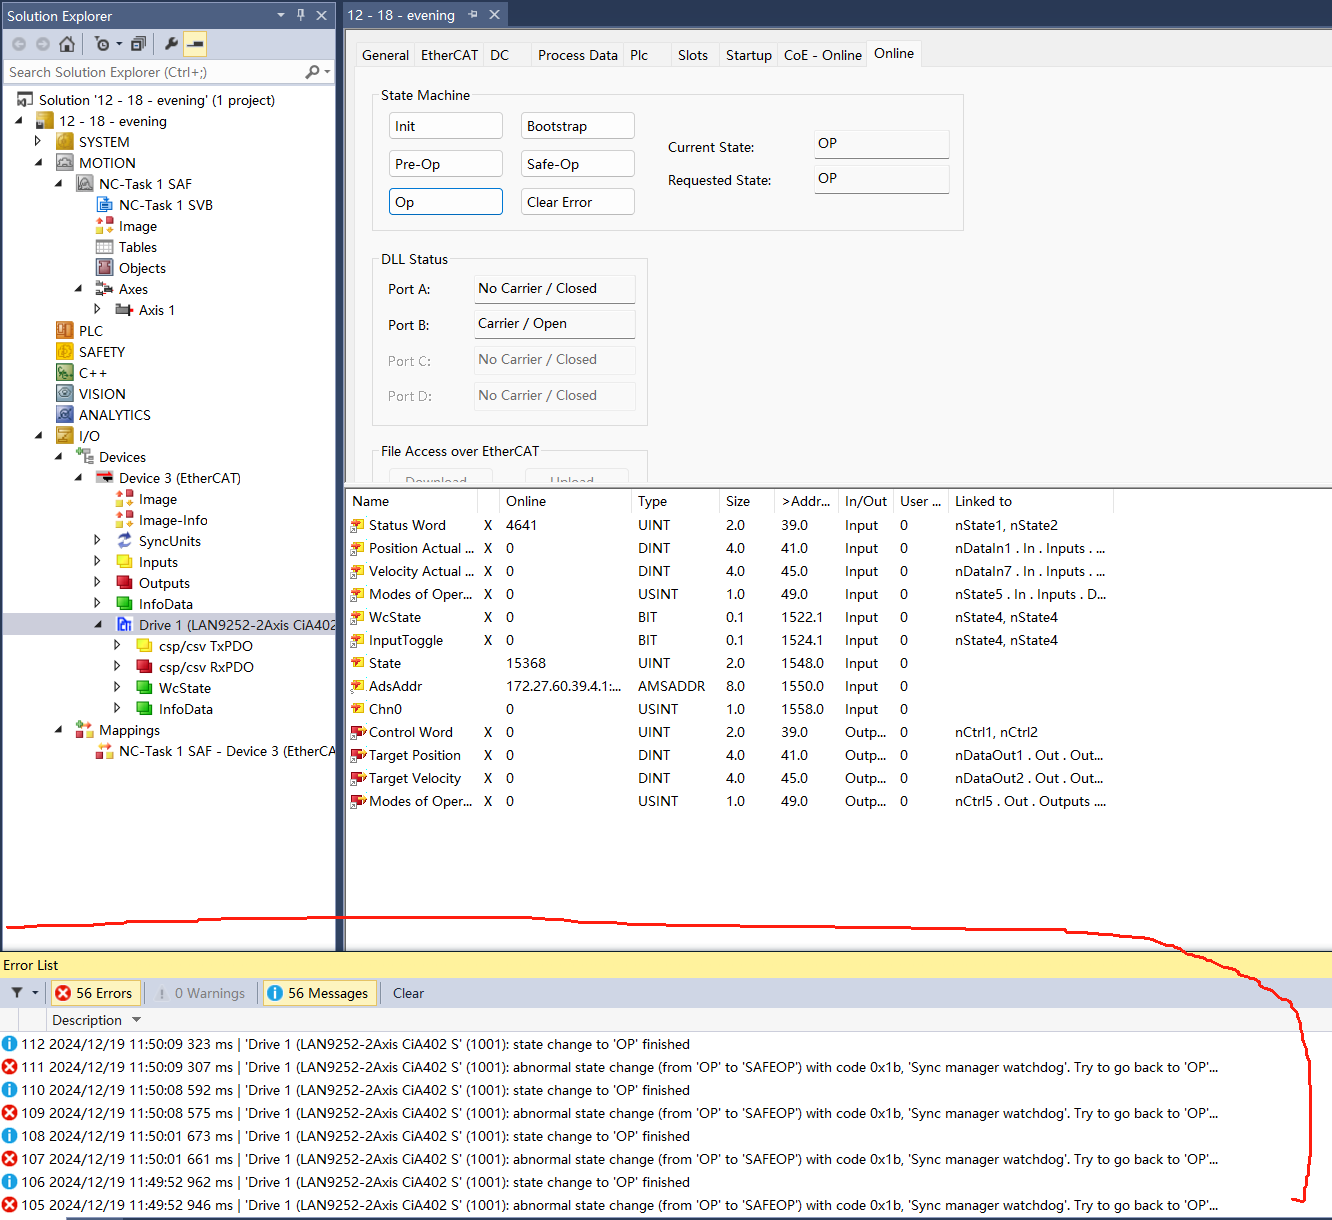This screenshot has width=1332, height=1220.
Task: Switch to the Process Data tab
Action: click(578, 55)
